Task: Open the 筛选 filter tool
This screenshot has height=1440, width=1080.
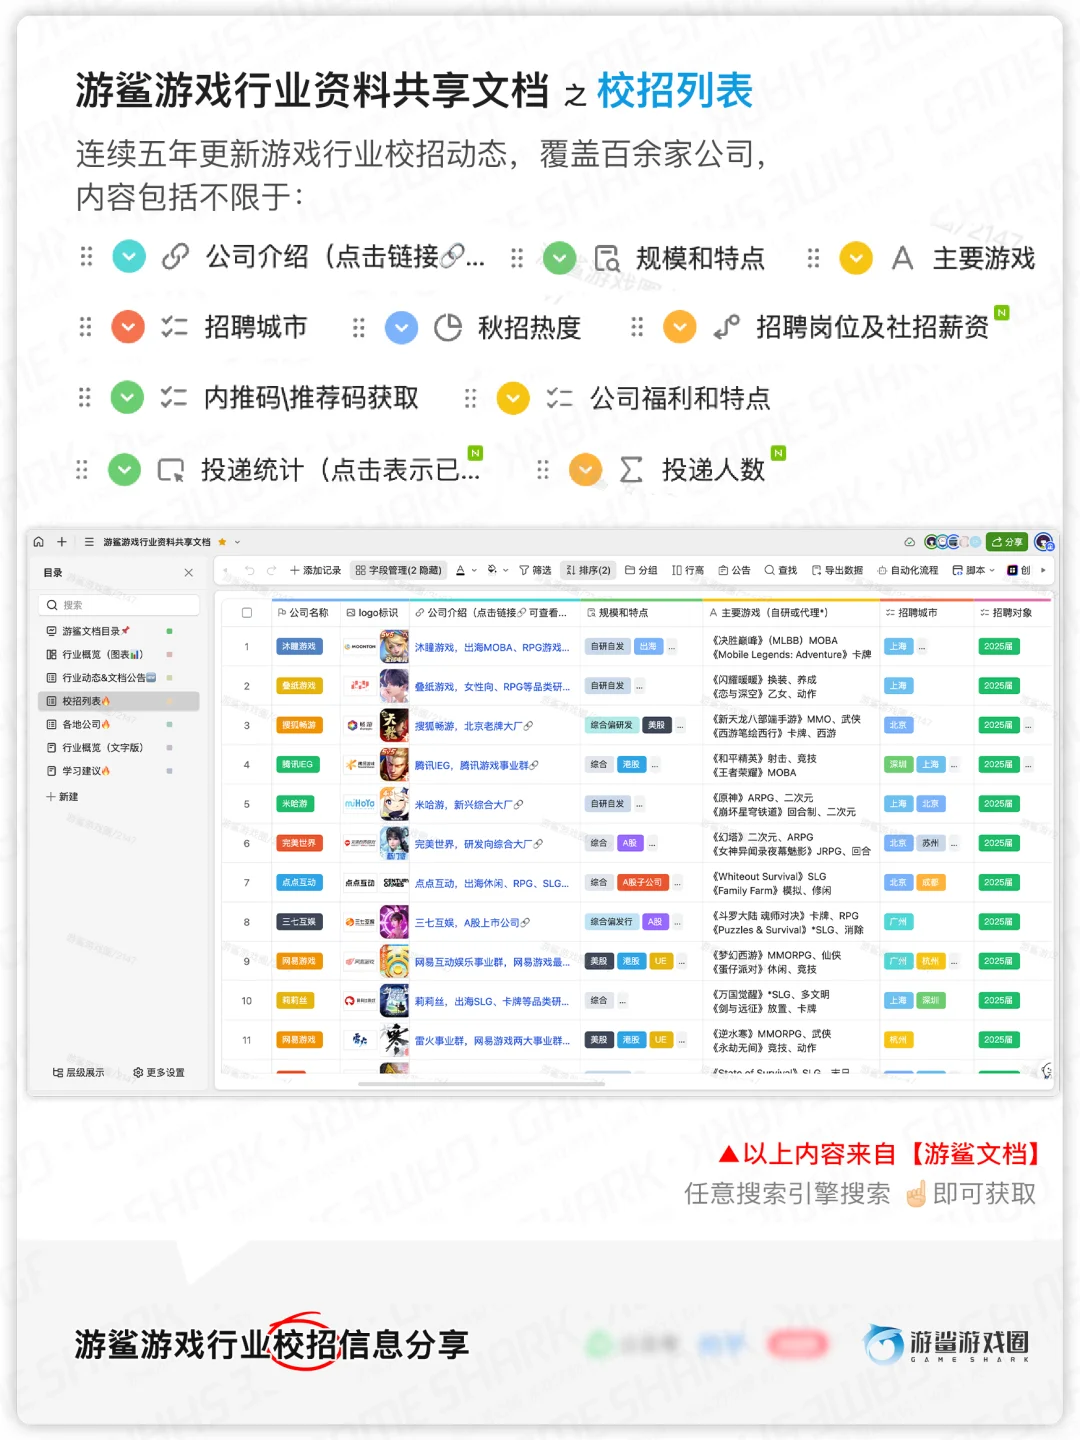Action: 540,570
